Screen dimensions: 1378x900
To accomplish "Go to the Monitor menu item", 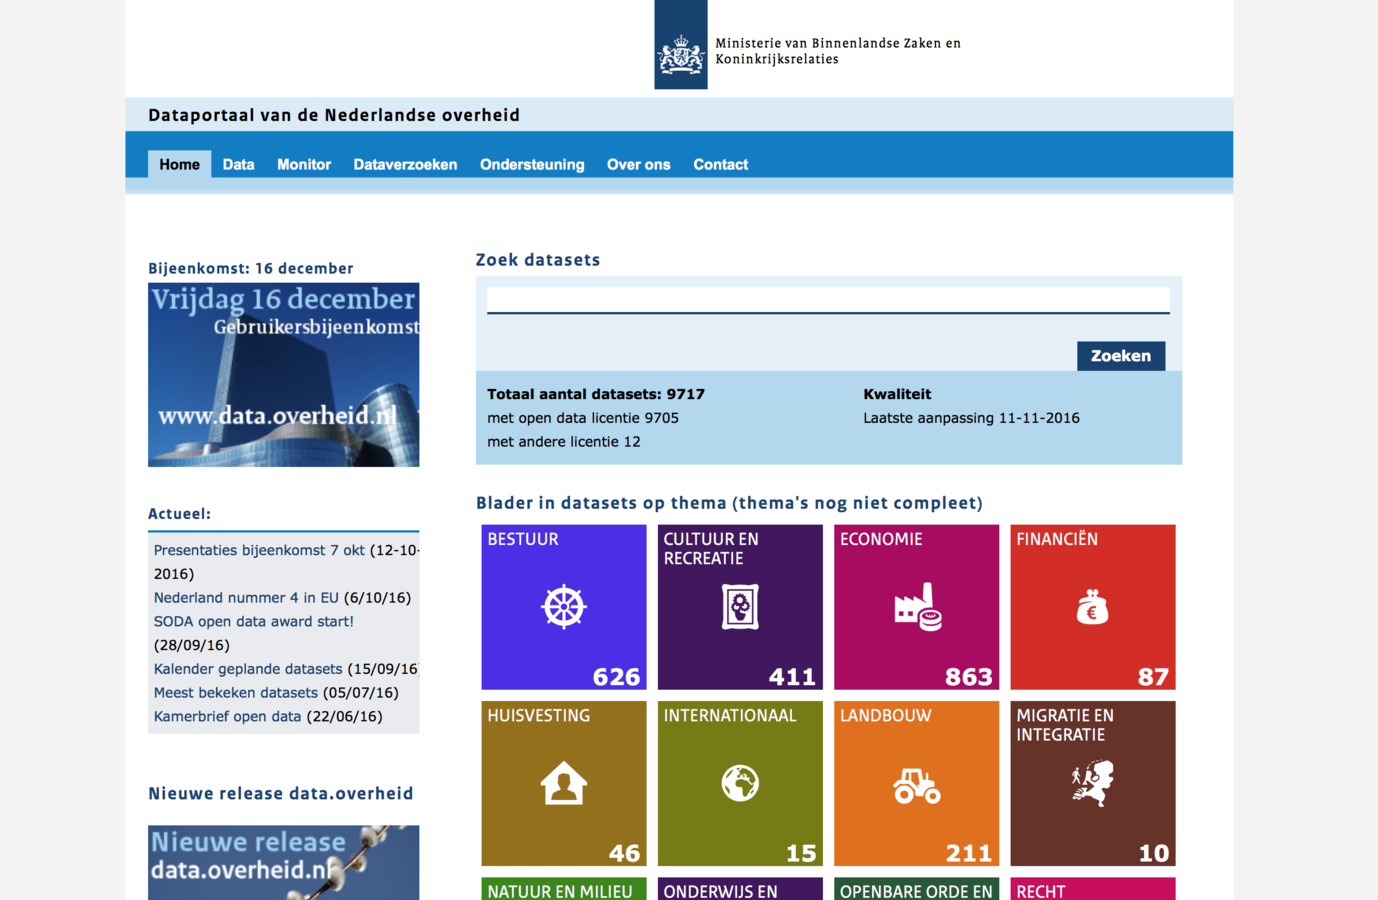I will (x=304, y=164).
